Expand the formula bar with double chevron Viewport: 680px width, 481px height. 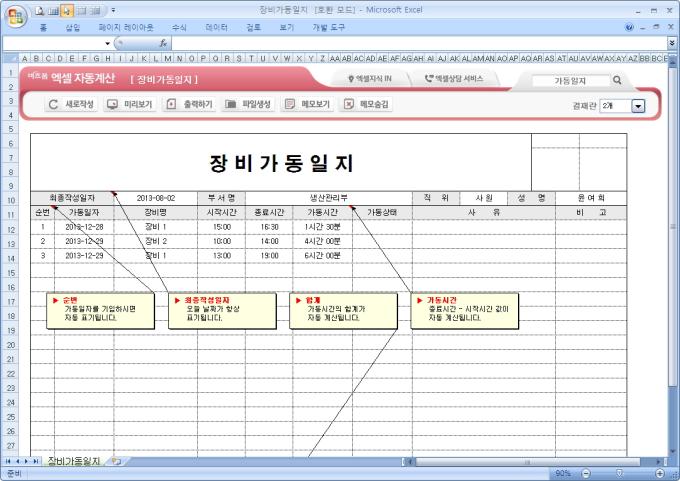(x=672, y=43)
